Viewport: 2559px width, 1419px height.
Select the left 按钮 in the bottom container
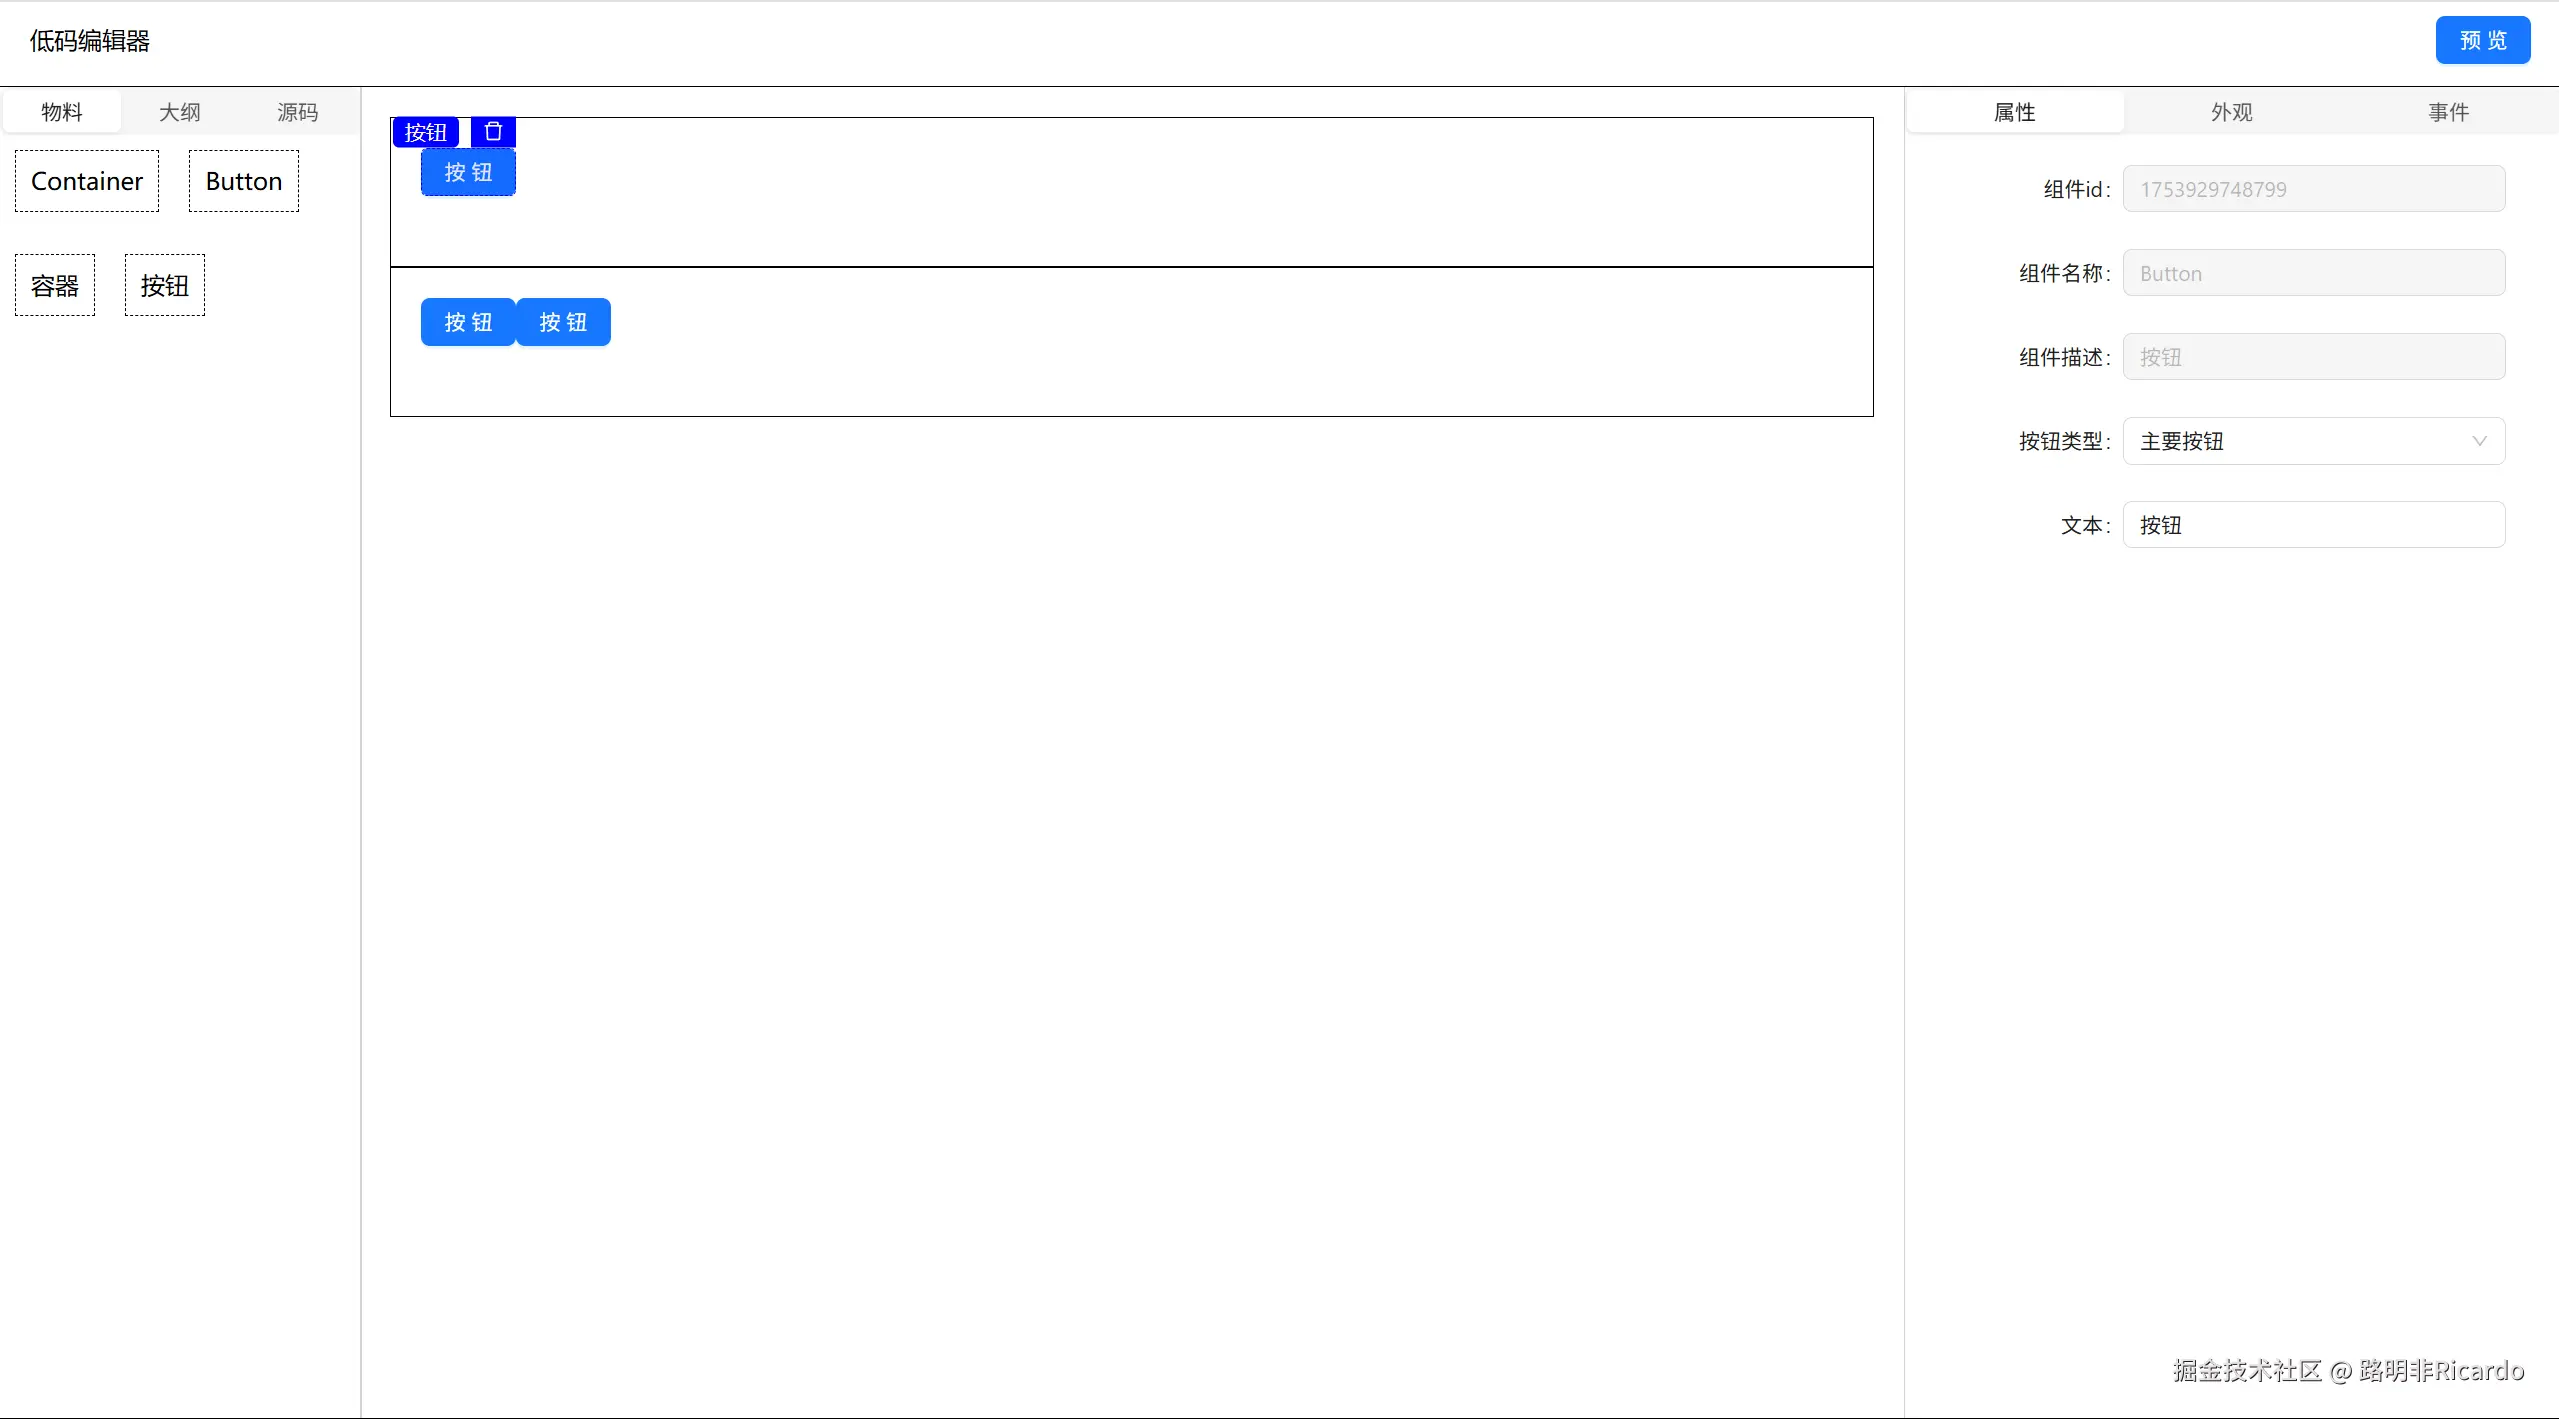coord(468,322)
